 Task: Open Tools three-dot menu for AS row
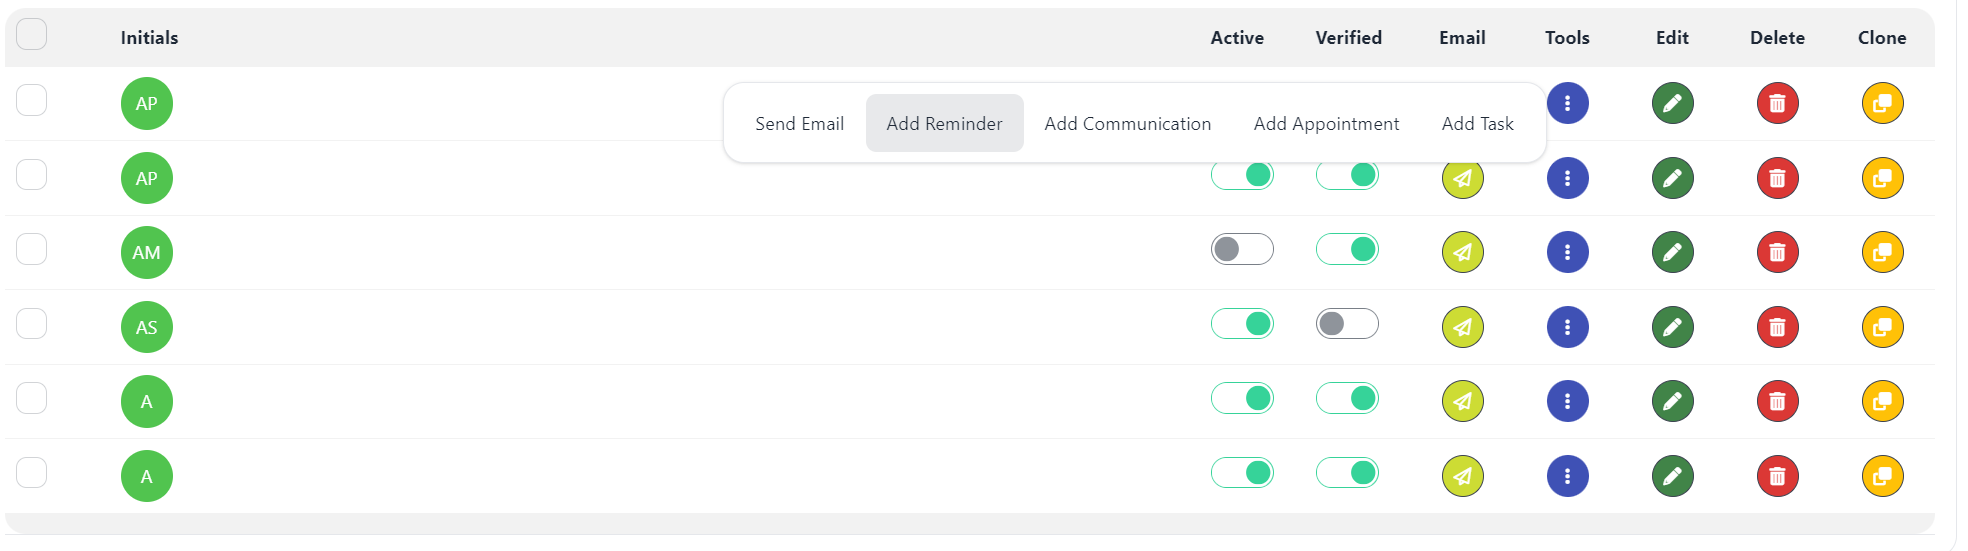click(x=1567, y=327)
